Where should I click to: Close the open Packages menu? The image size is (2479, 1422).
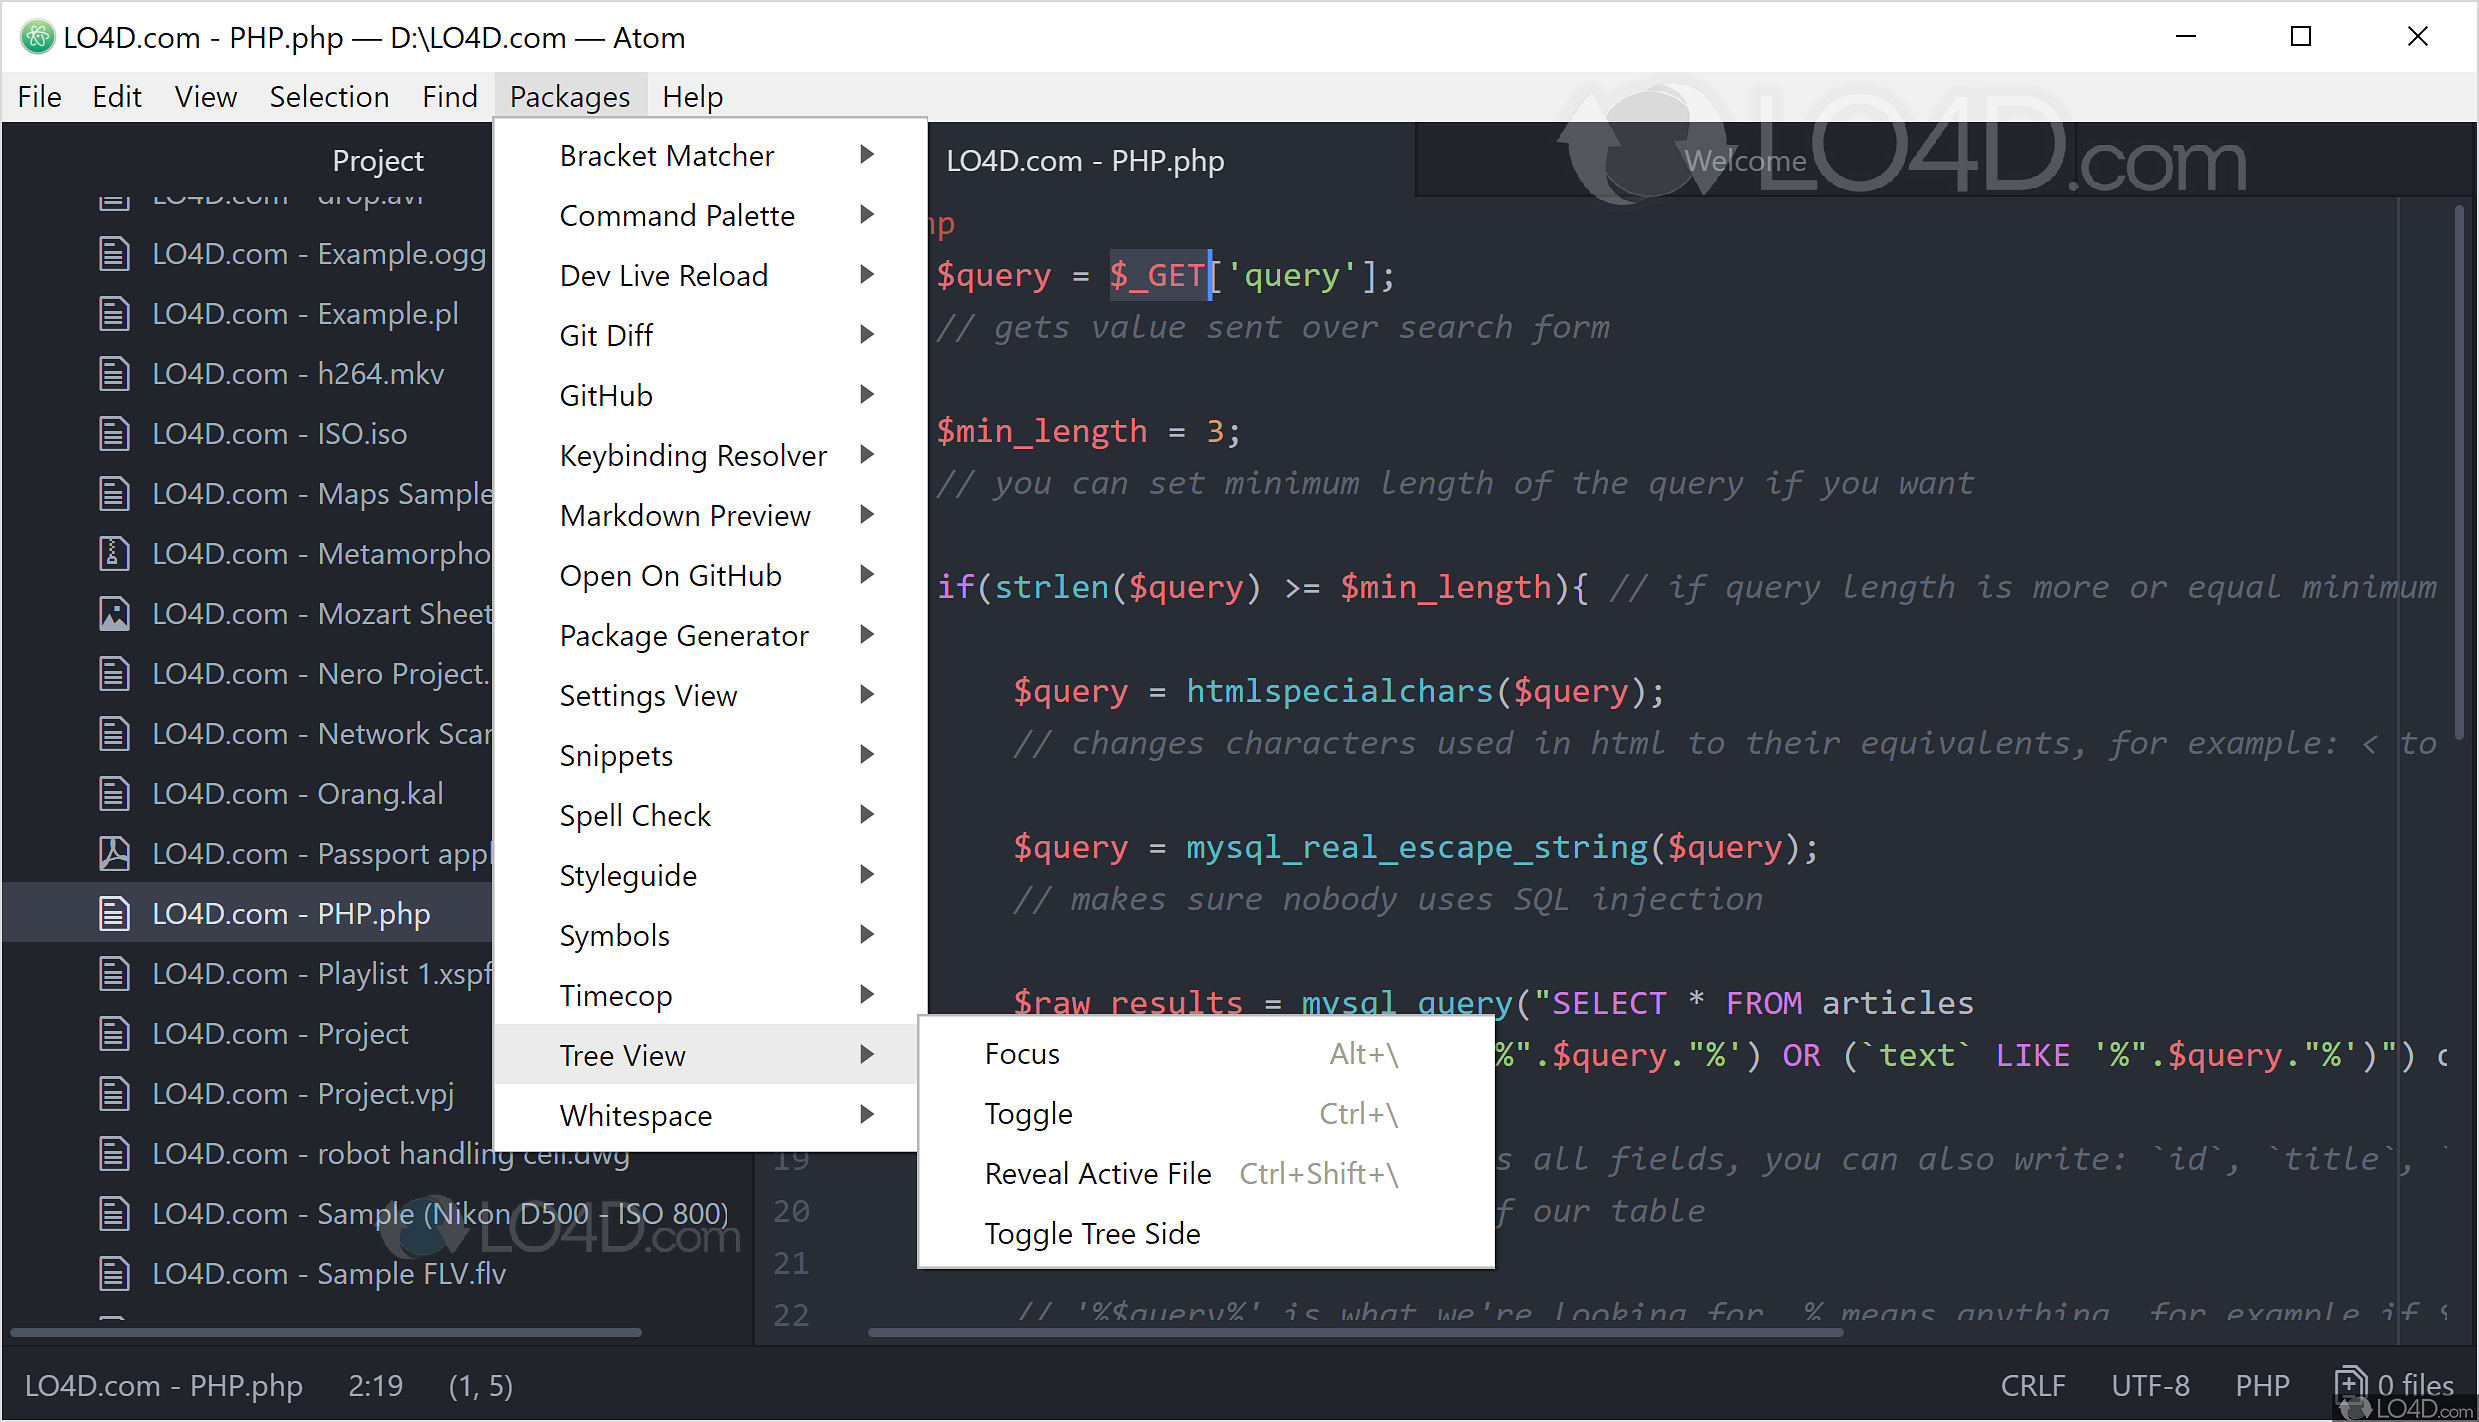coord(570,97)
